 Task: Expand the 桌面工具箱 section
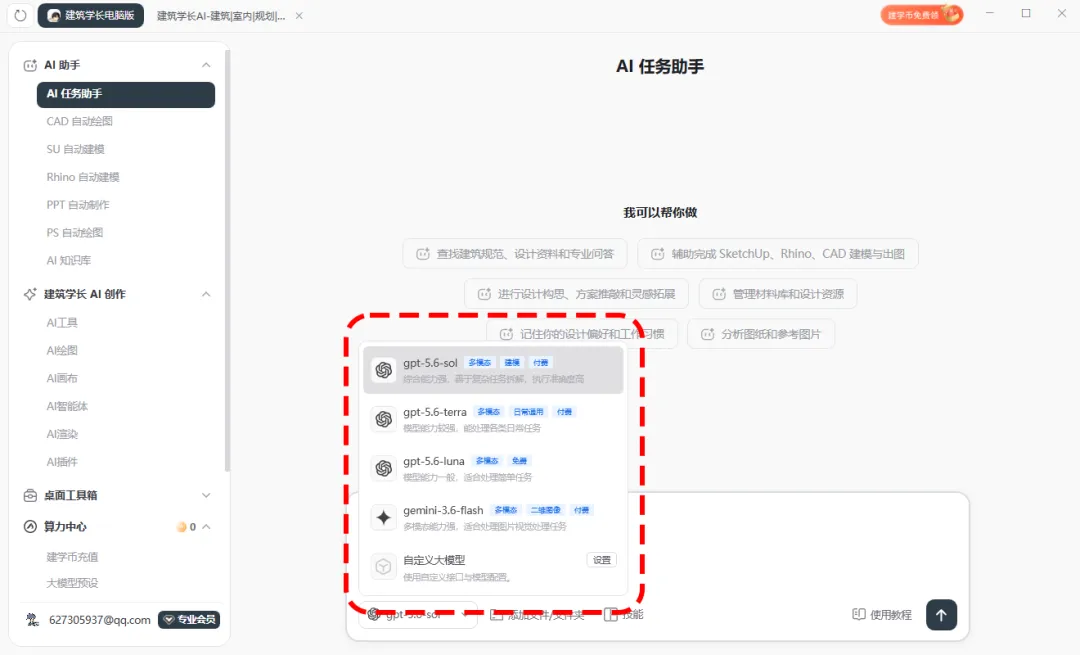tap(206, 495)
